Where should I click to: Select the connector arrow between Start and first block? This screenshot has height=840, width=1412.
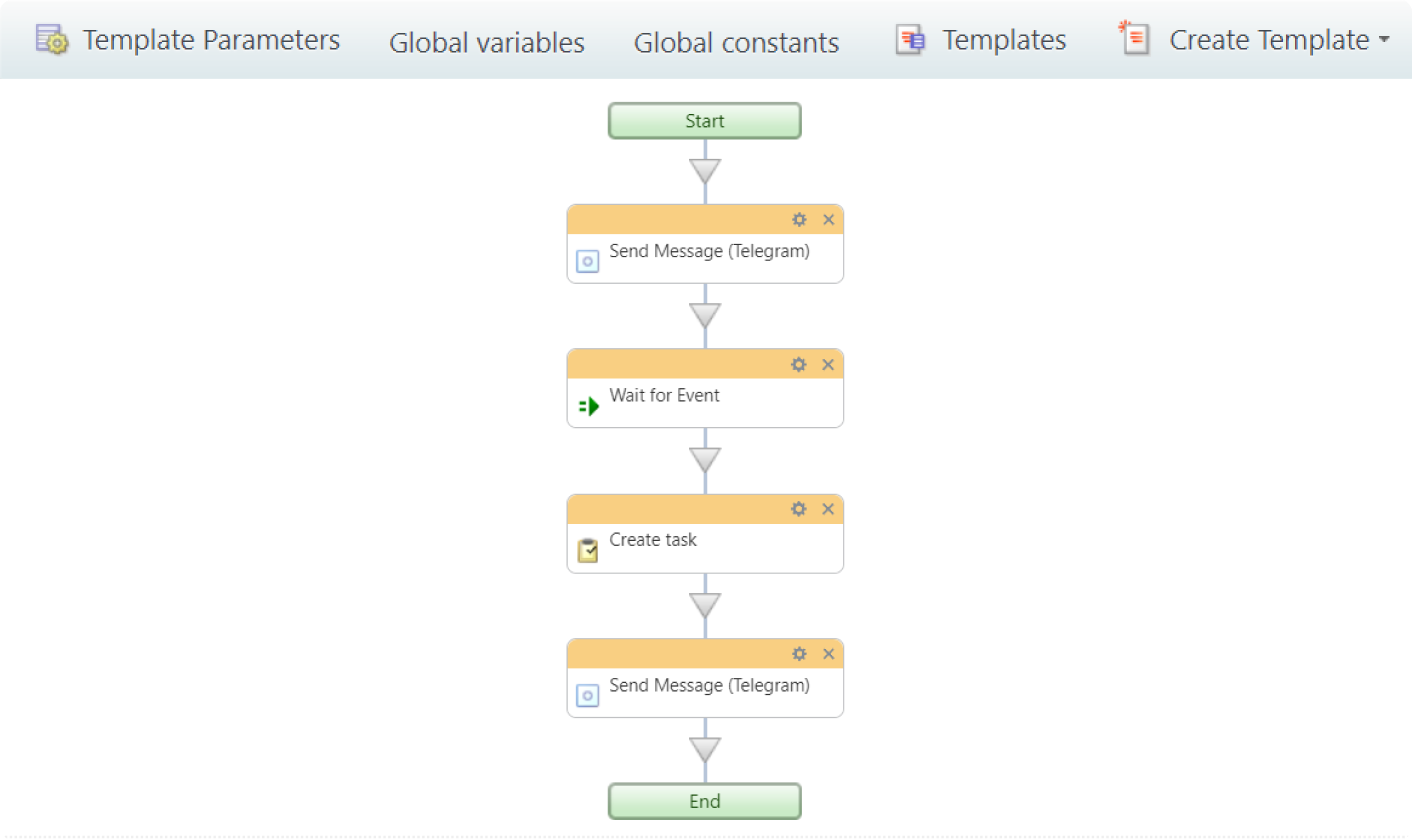[x=704, y=170]
